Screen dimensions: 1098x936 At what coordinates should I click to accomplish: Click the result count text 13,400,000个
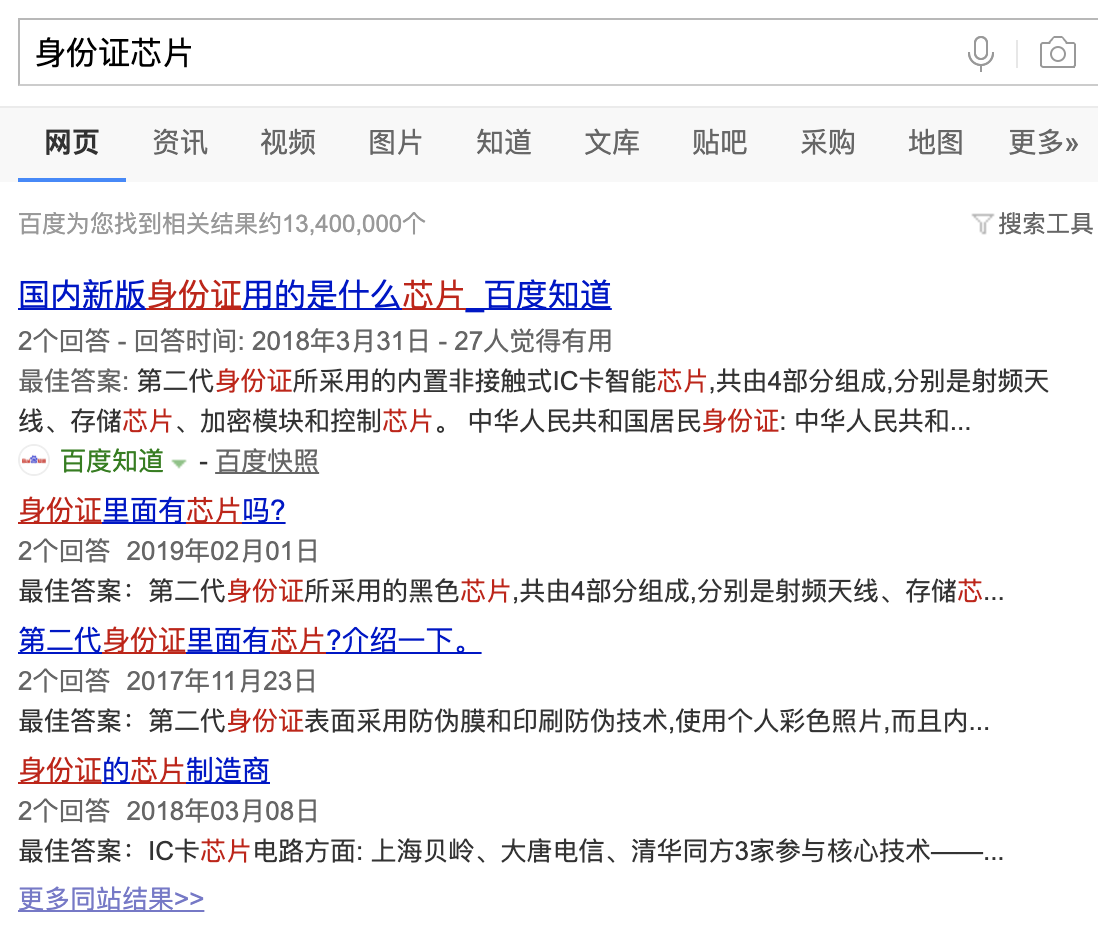coord(354,224)
